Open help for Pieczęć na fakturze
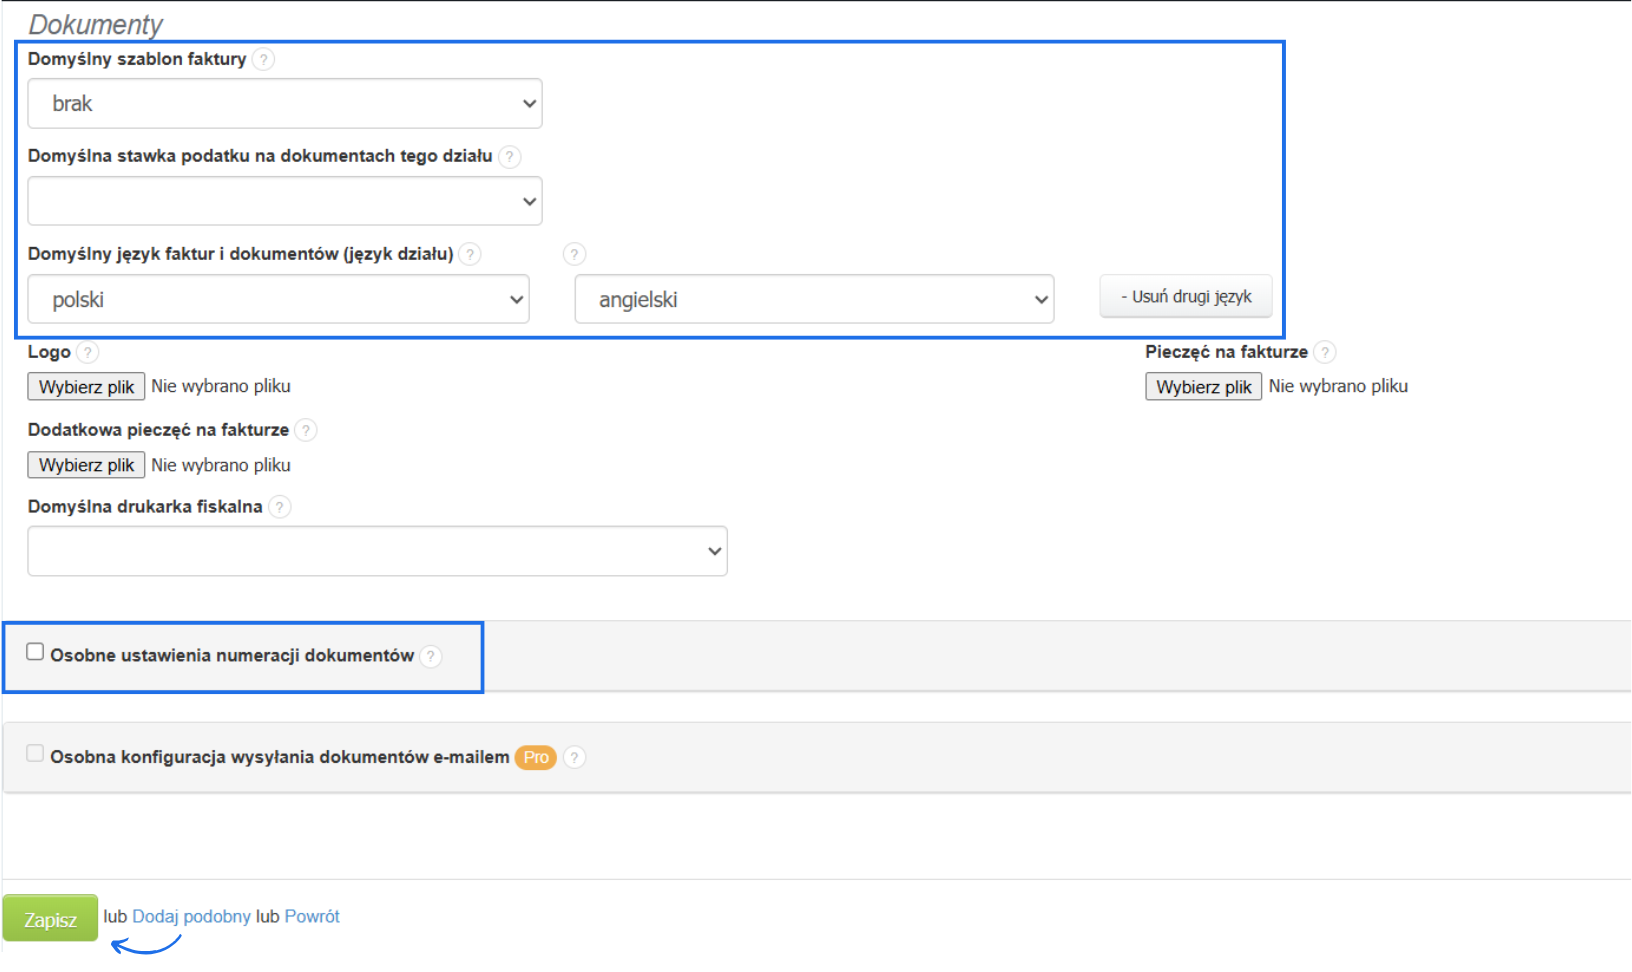The image size is (1632, 972). click(x=1325, y=352)
